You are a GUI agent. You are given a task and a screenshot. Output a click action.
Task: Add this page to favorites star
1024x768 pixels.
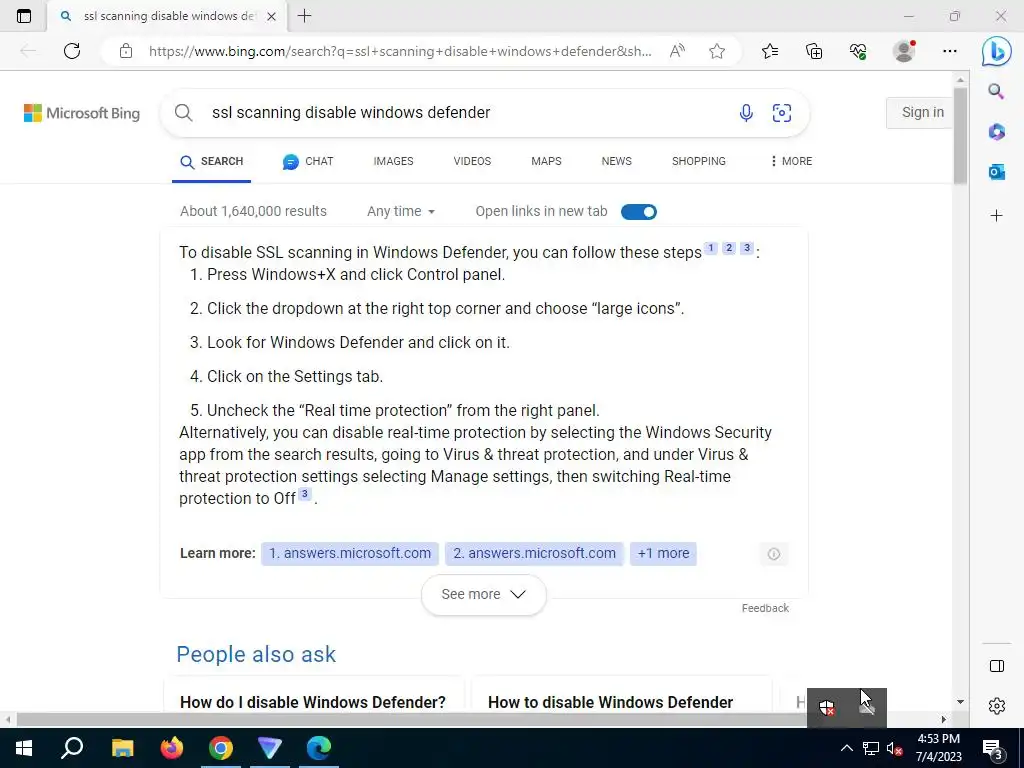point(717,51)
